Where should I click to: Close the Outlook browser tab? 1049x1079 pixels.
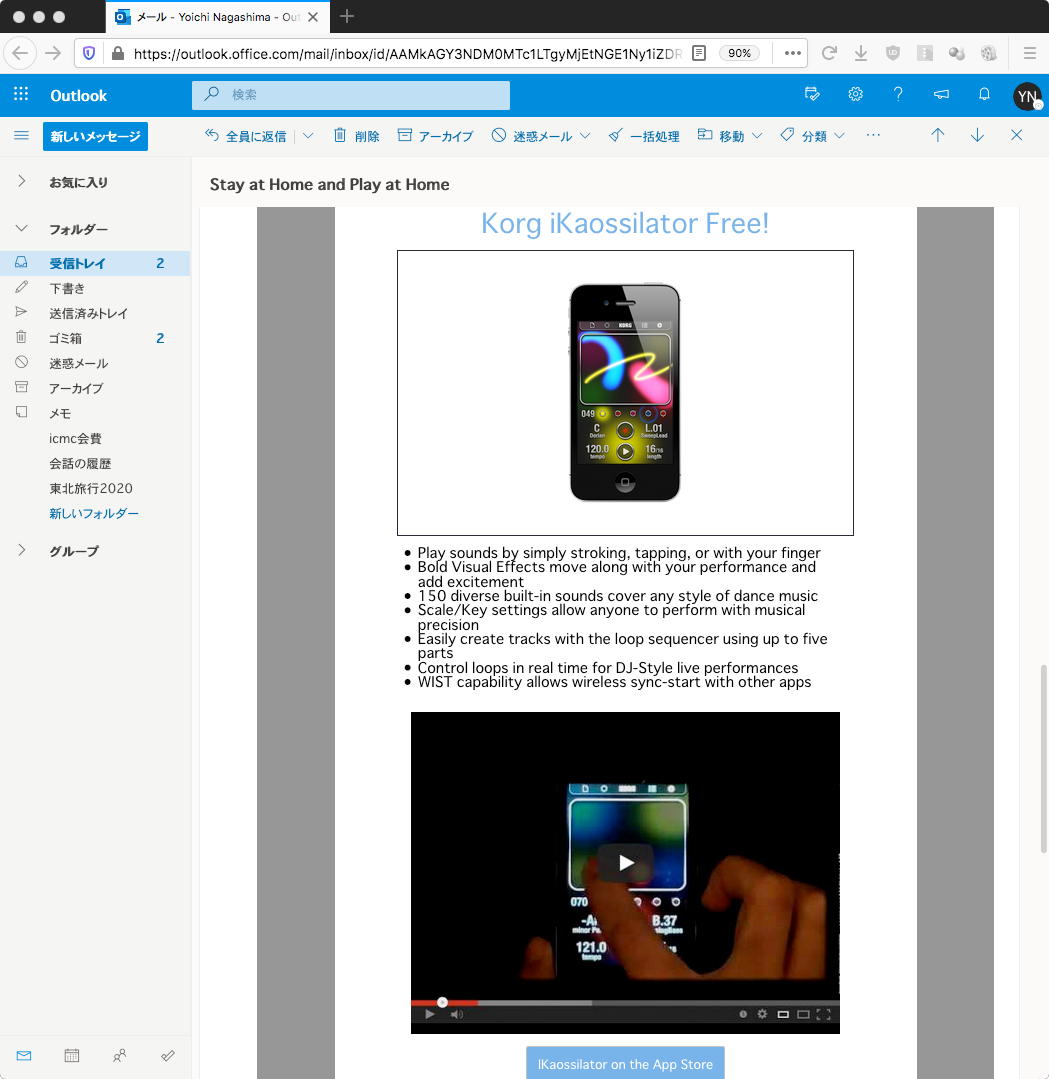point(313,17)
